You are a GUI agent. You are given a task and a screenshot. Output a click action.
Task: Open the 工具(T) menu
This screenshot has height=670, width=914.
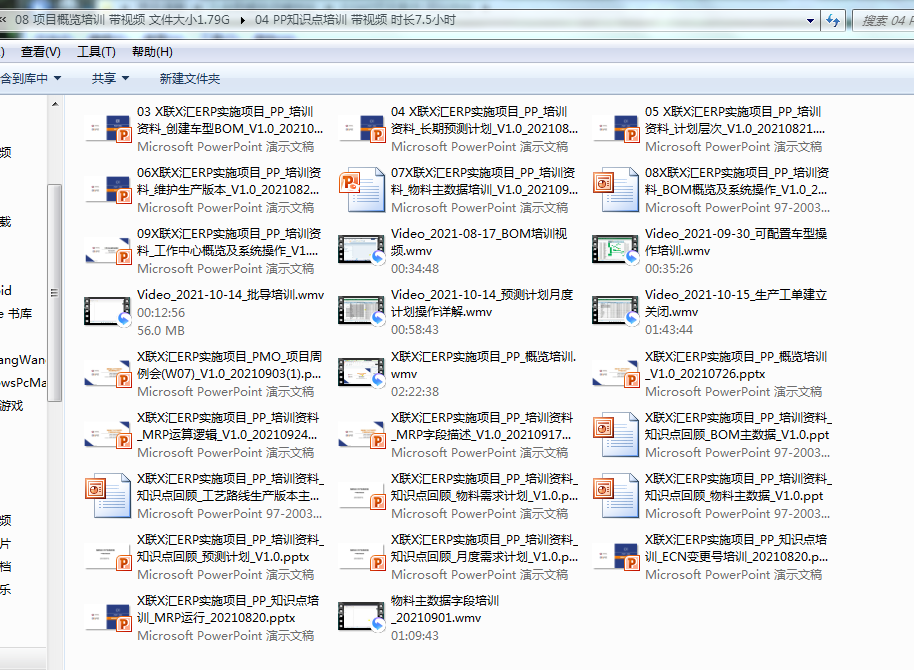click(x=96, y=52)
